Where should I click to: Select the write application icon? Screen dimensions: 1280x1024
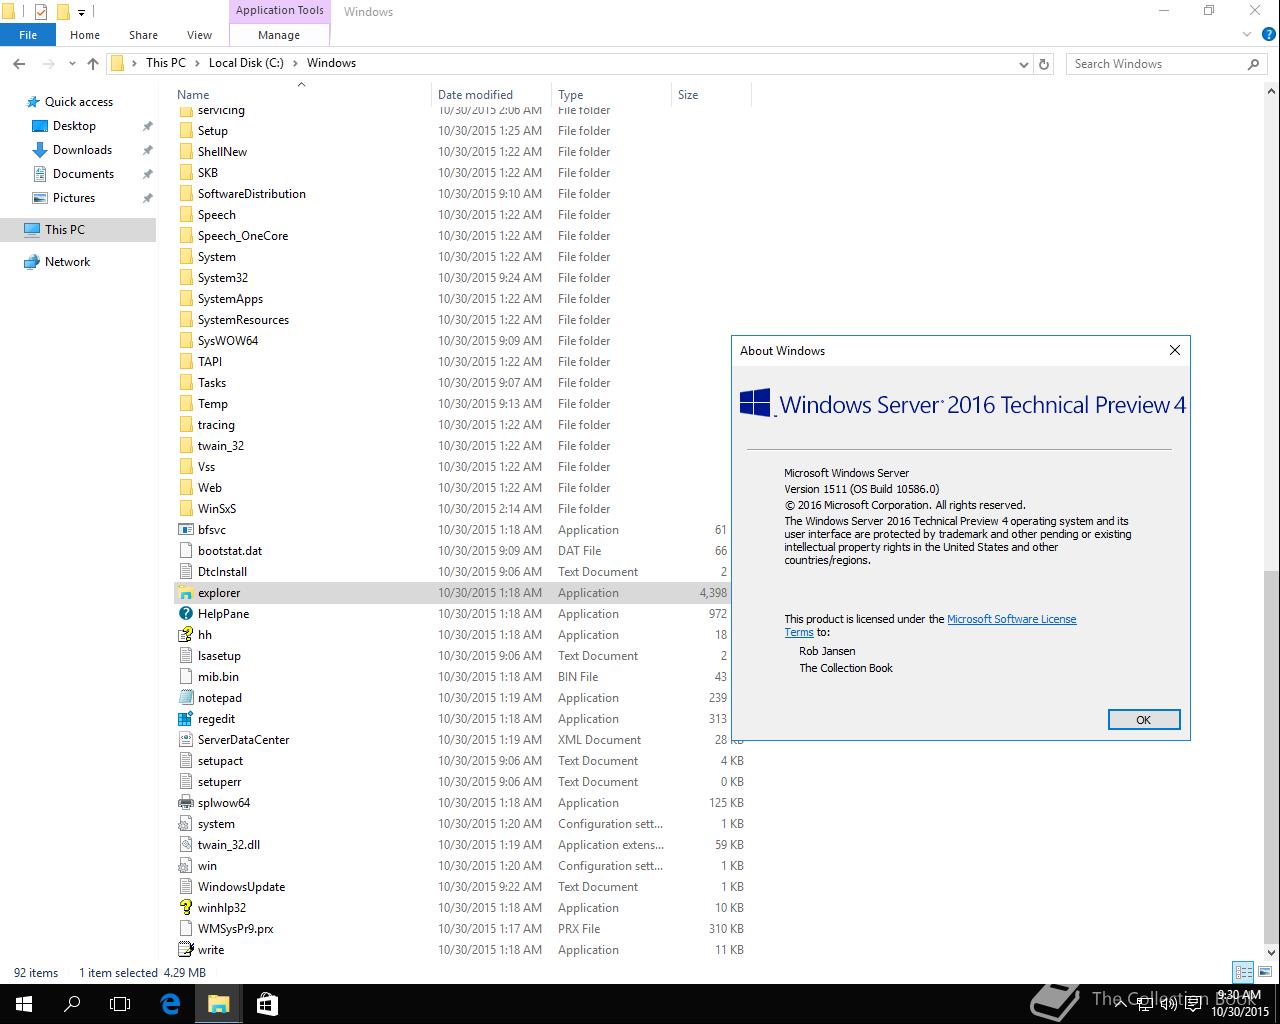(185, 950)
